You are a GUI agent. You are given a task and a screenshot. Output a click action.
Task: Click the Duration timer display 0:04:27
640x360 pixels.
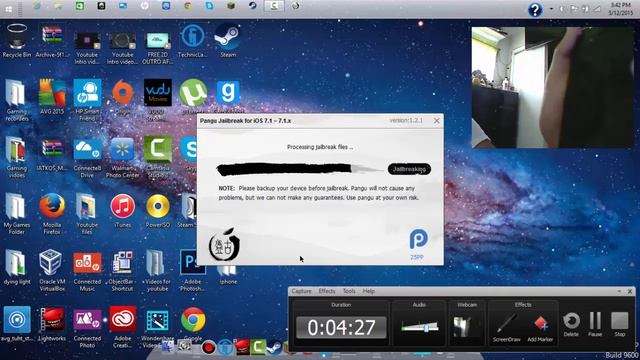click(x=341, y=327)
